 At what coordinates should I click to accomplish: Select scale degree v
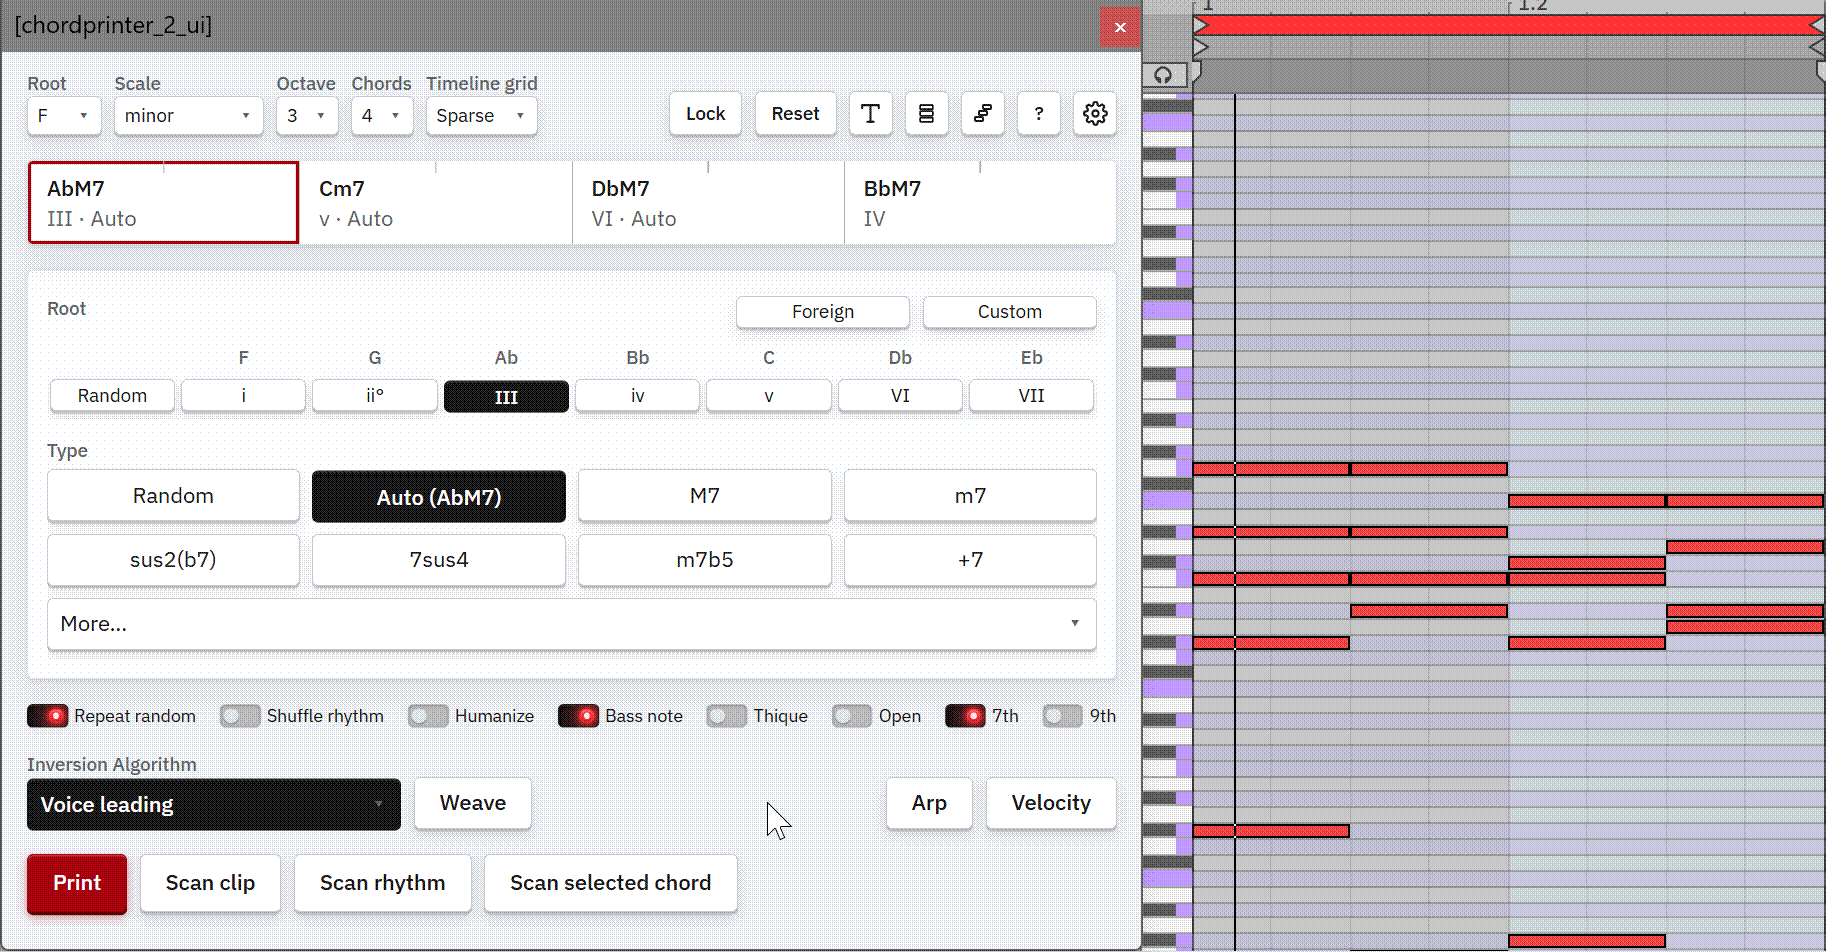click(x=769, y=396)
